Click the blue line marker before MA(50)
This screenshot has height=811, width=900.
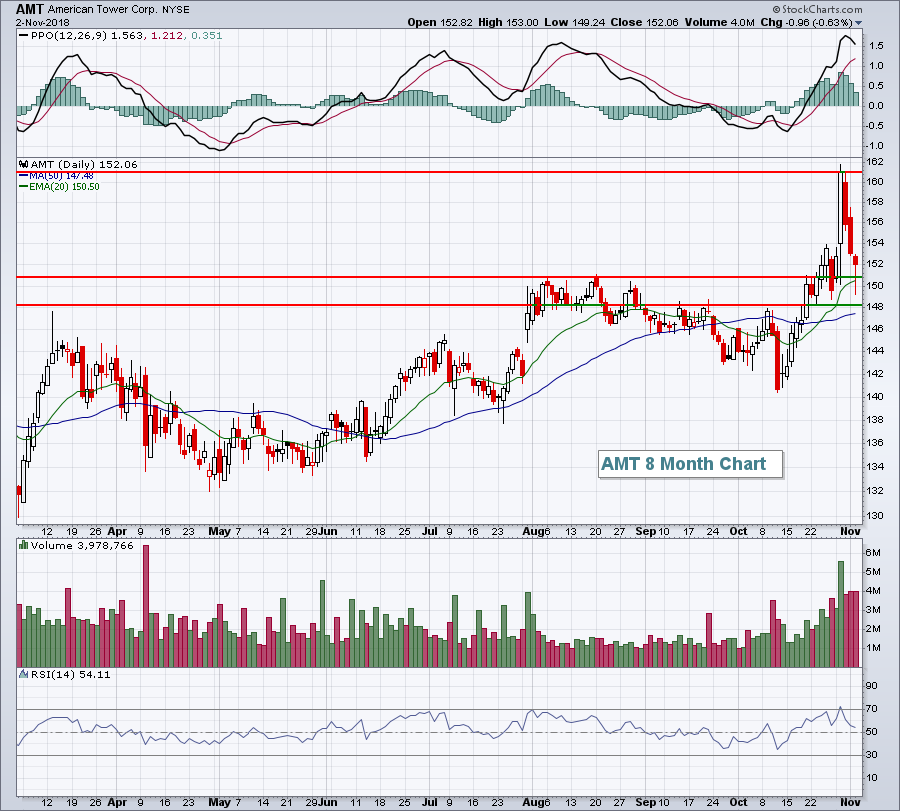coord(24,176)
